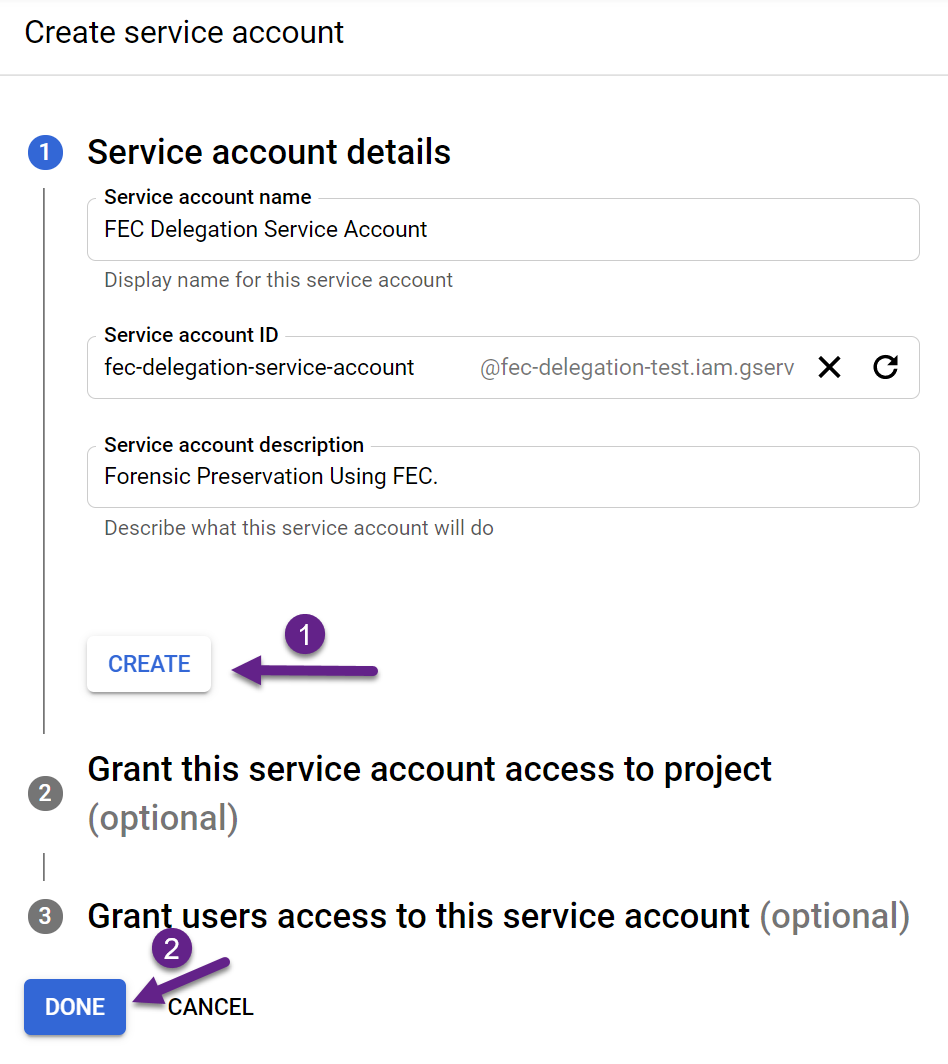948x1064 pixels.
Task: Click the @fec-delegation-test.iam.gserv domain suffix
Action: tap(637, 367)
